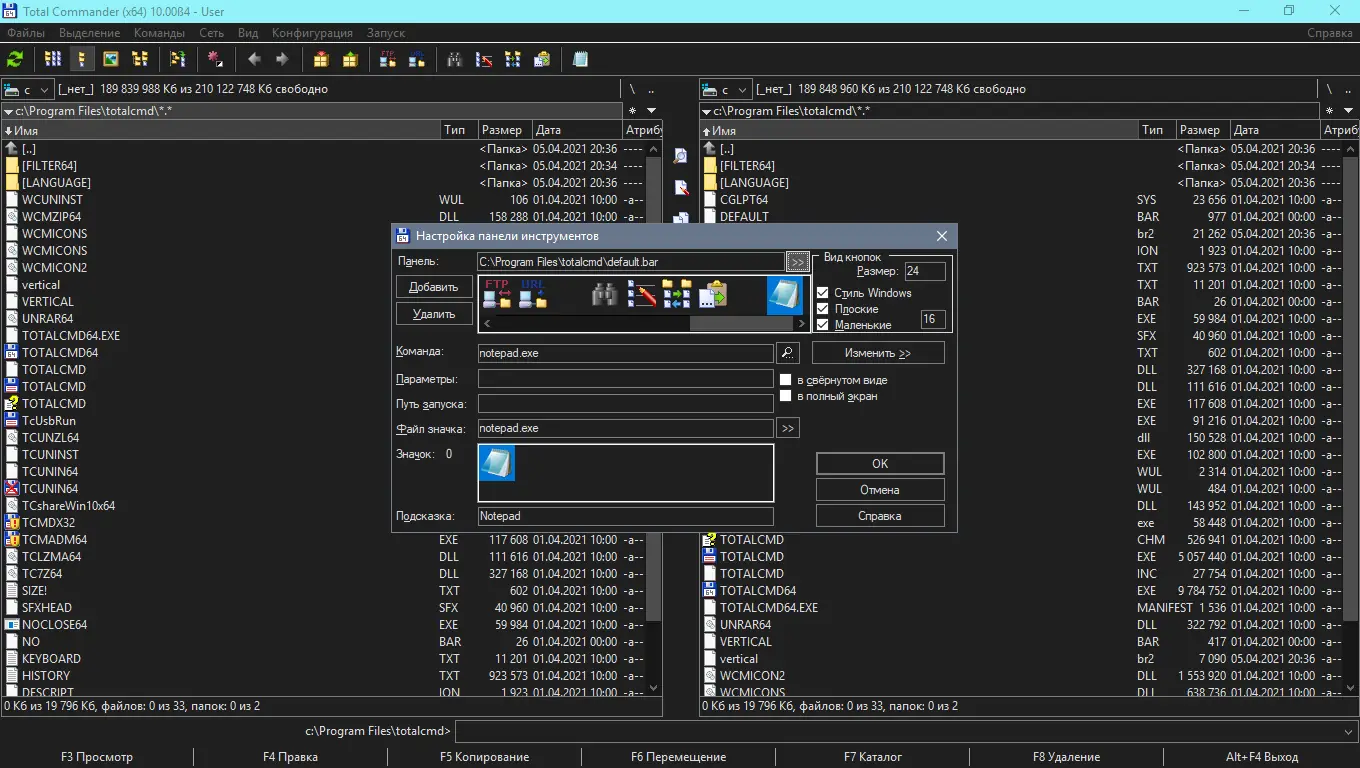Click the horizontal scrollbar under button strip
1360x768 pixels.
tap(741, 324)
